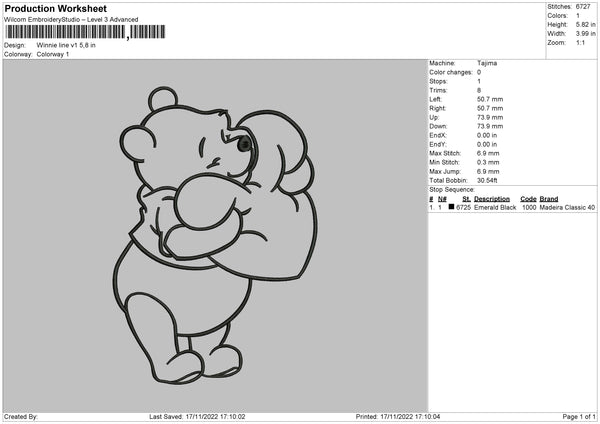Image resolution: width=600 pixels, height=424 pixels.
Task: Click the EndX value 0.00 in
Action: coord(487,135)
